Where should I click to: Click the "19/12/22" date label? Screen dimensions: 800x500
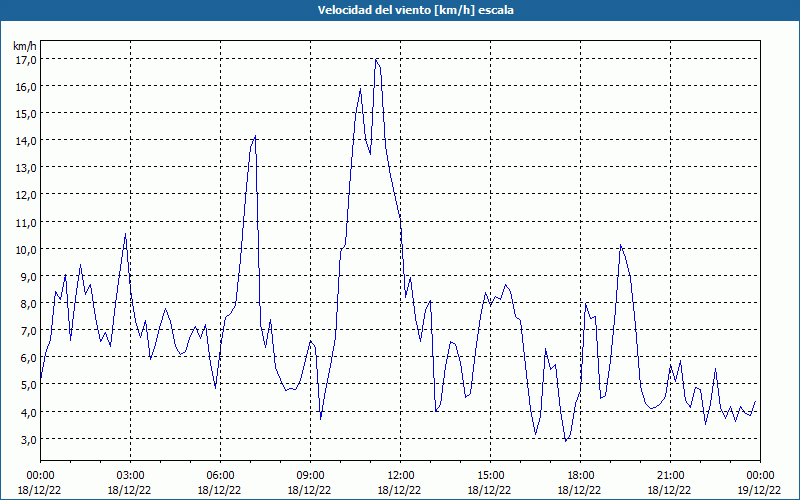(760, 490)
